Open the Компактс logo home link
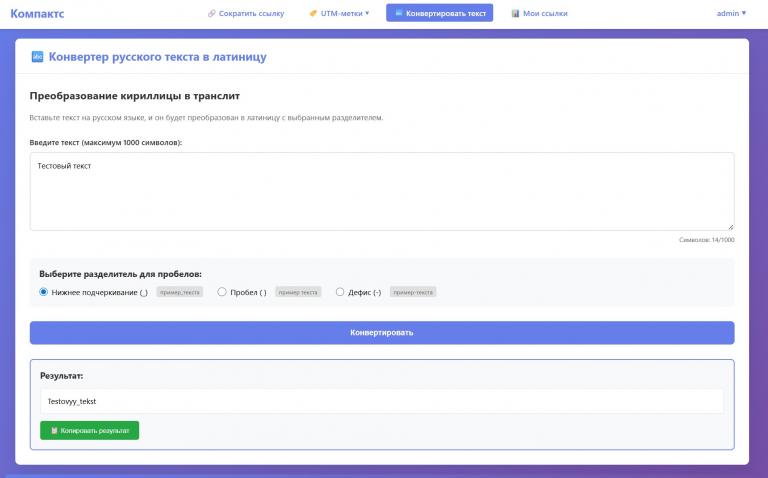768x478 pixels. click(37, 13)
